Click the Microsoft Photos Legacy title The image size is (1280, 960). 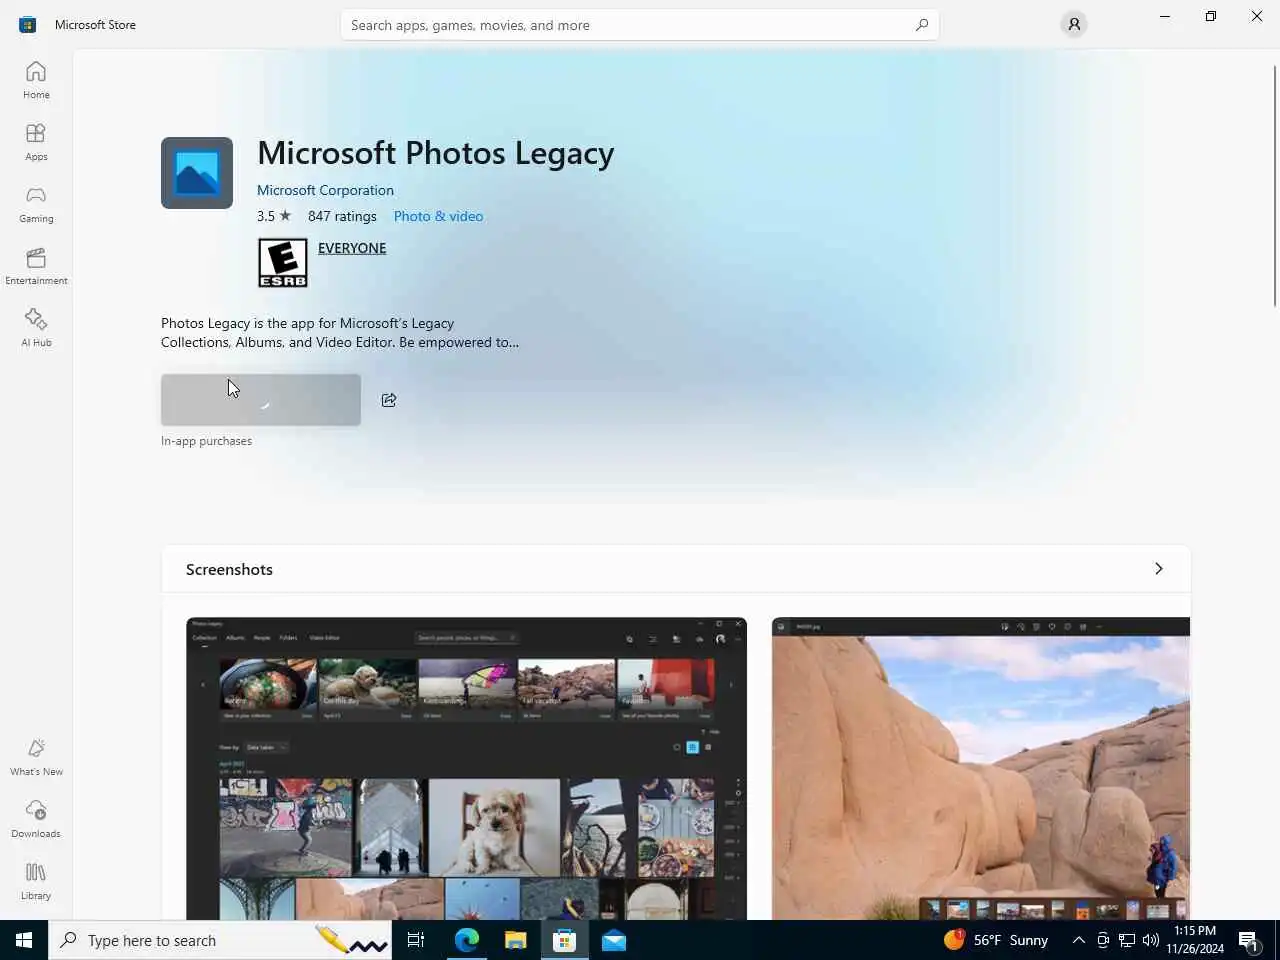tap(436, 153)
